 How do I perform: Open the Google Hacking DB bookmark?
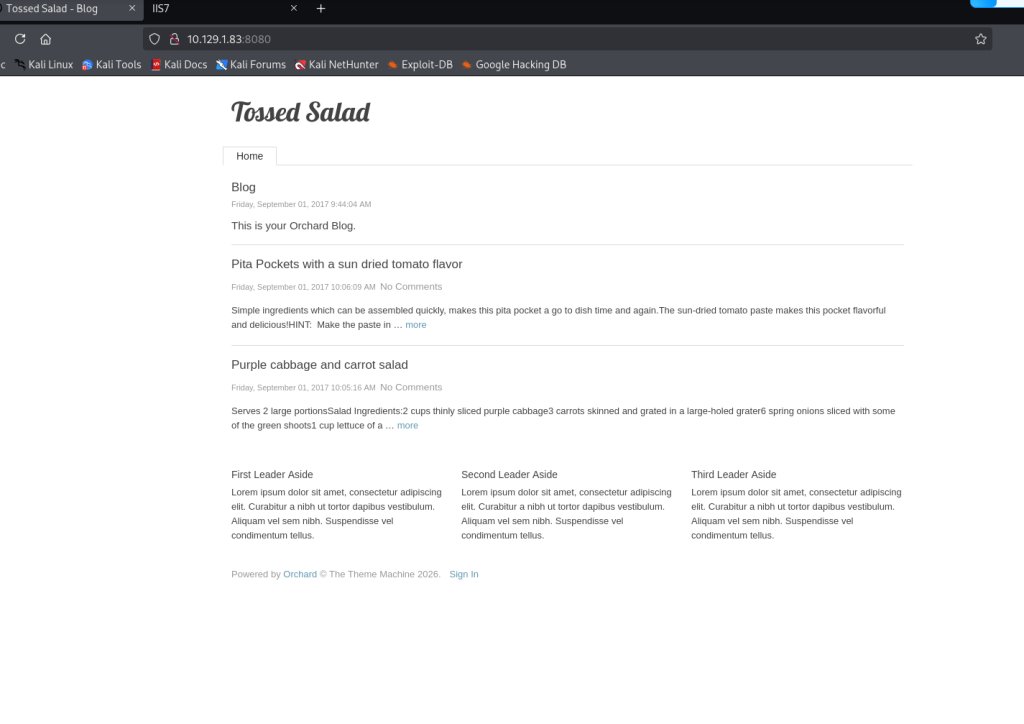514,65
